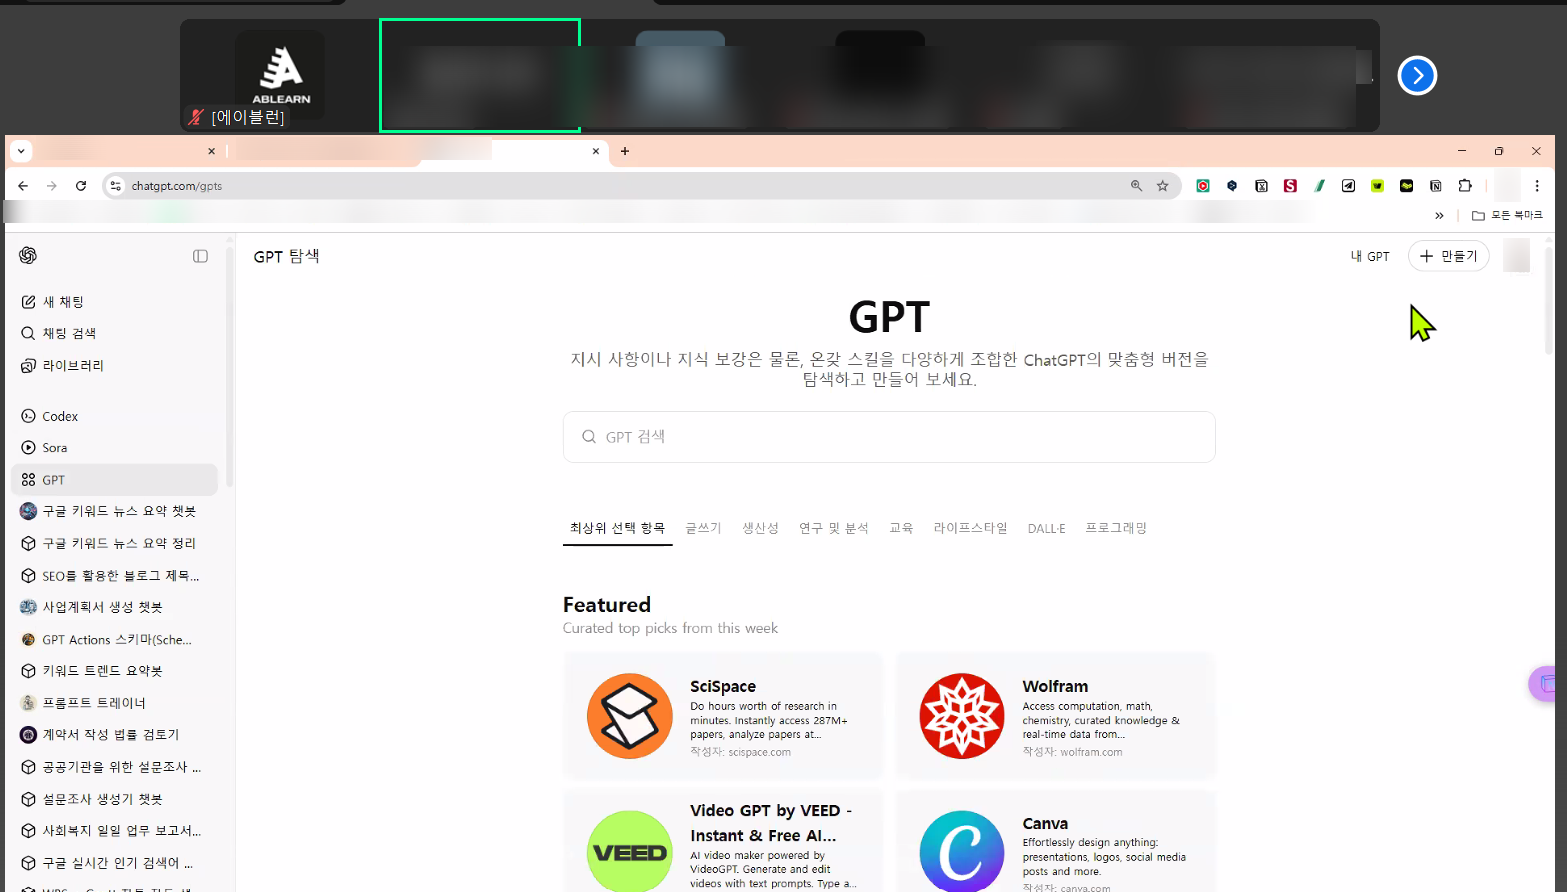
Task: Click the paper plane extension icon
Action: pyautogui.click(x=1348, y=186)
